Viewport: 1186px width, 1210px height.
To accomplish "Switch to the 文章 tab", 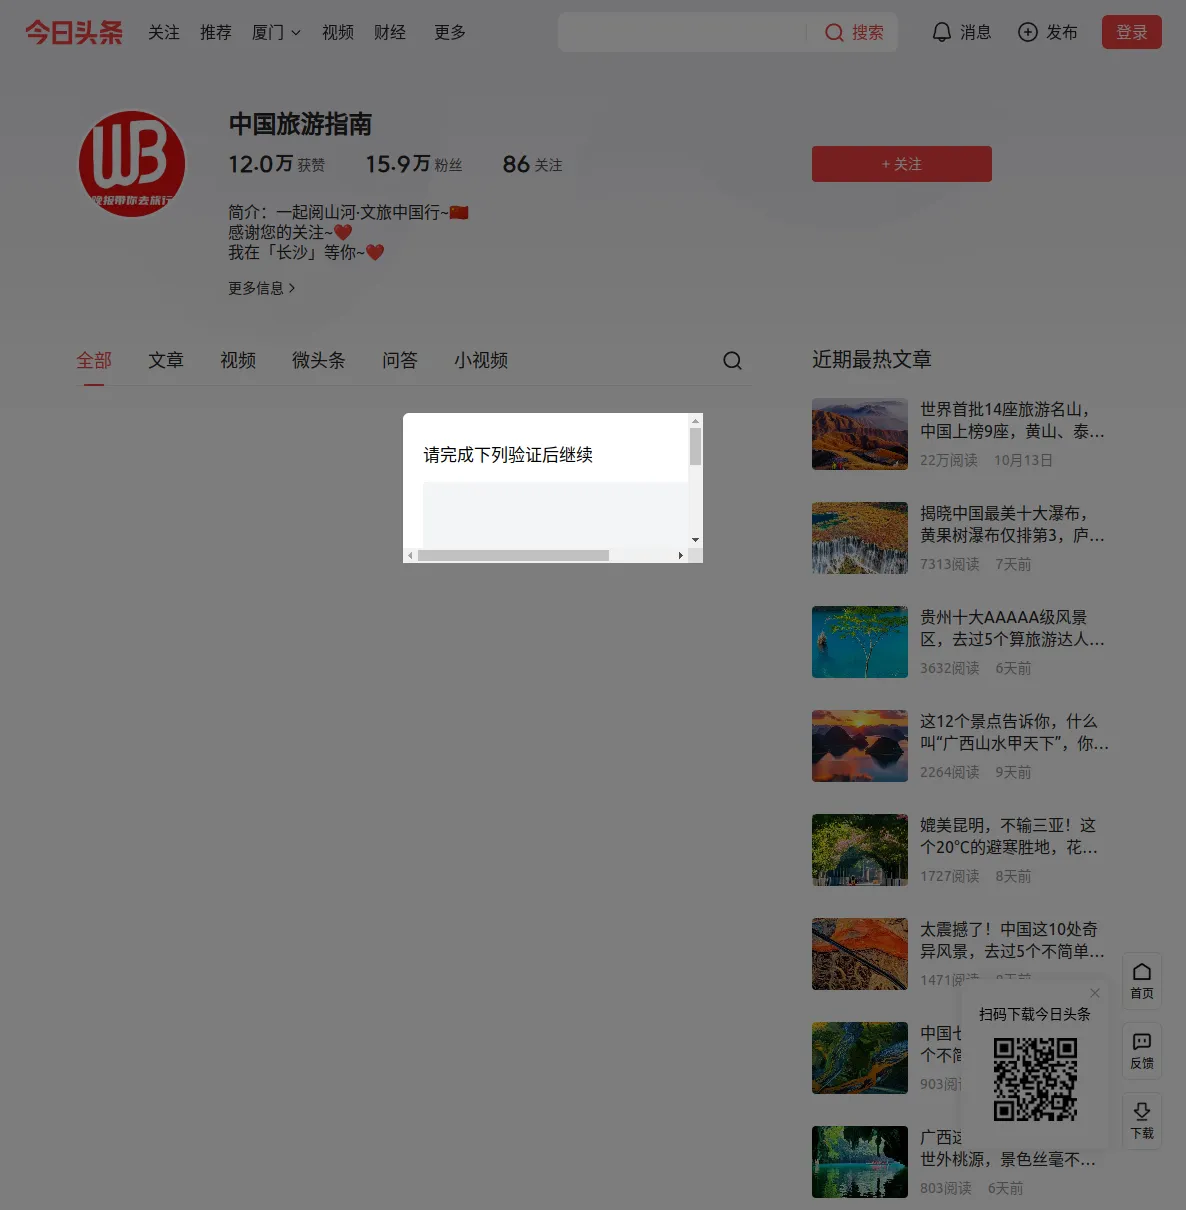I will 166,360.
